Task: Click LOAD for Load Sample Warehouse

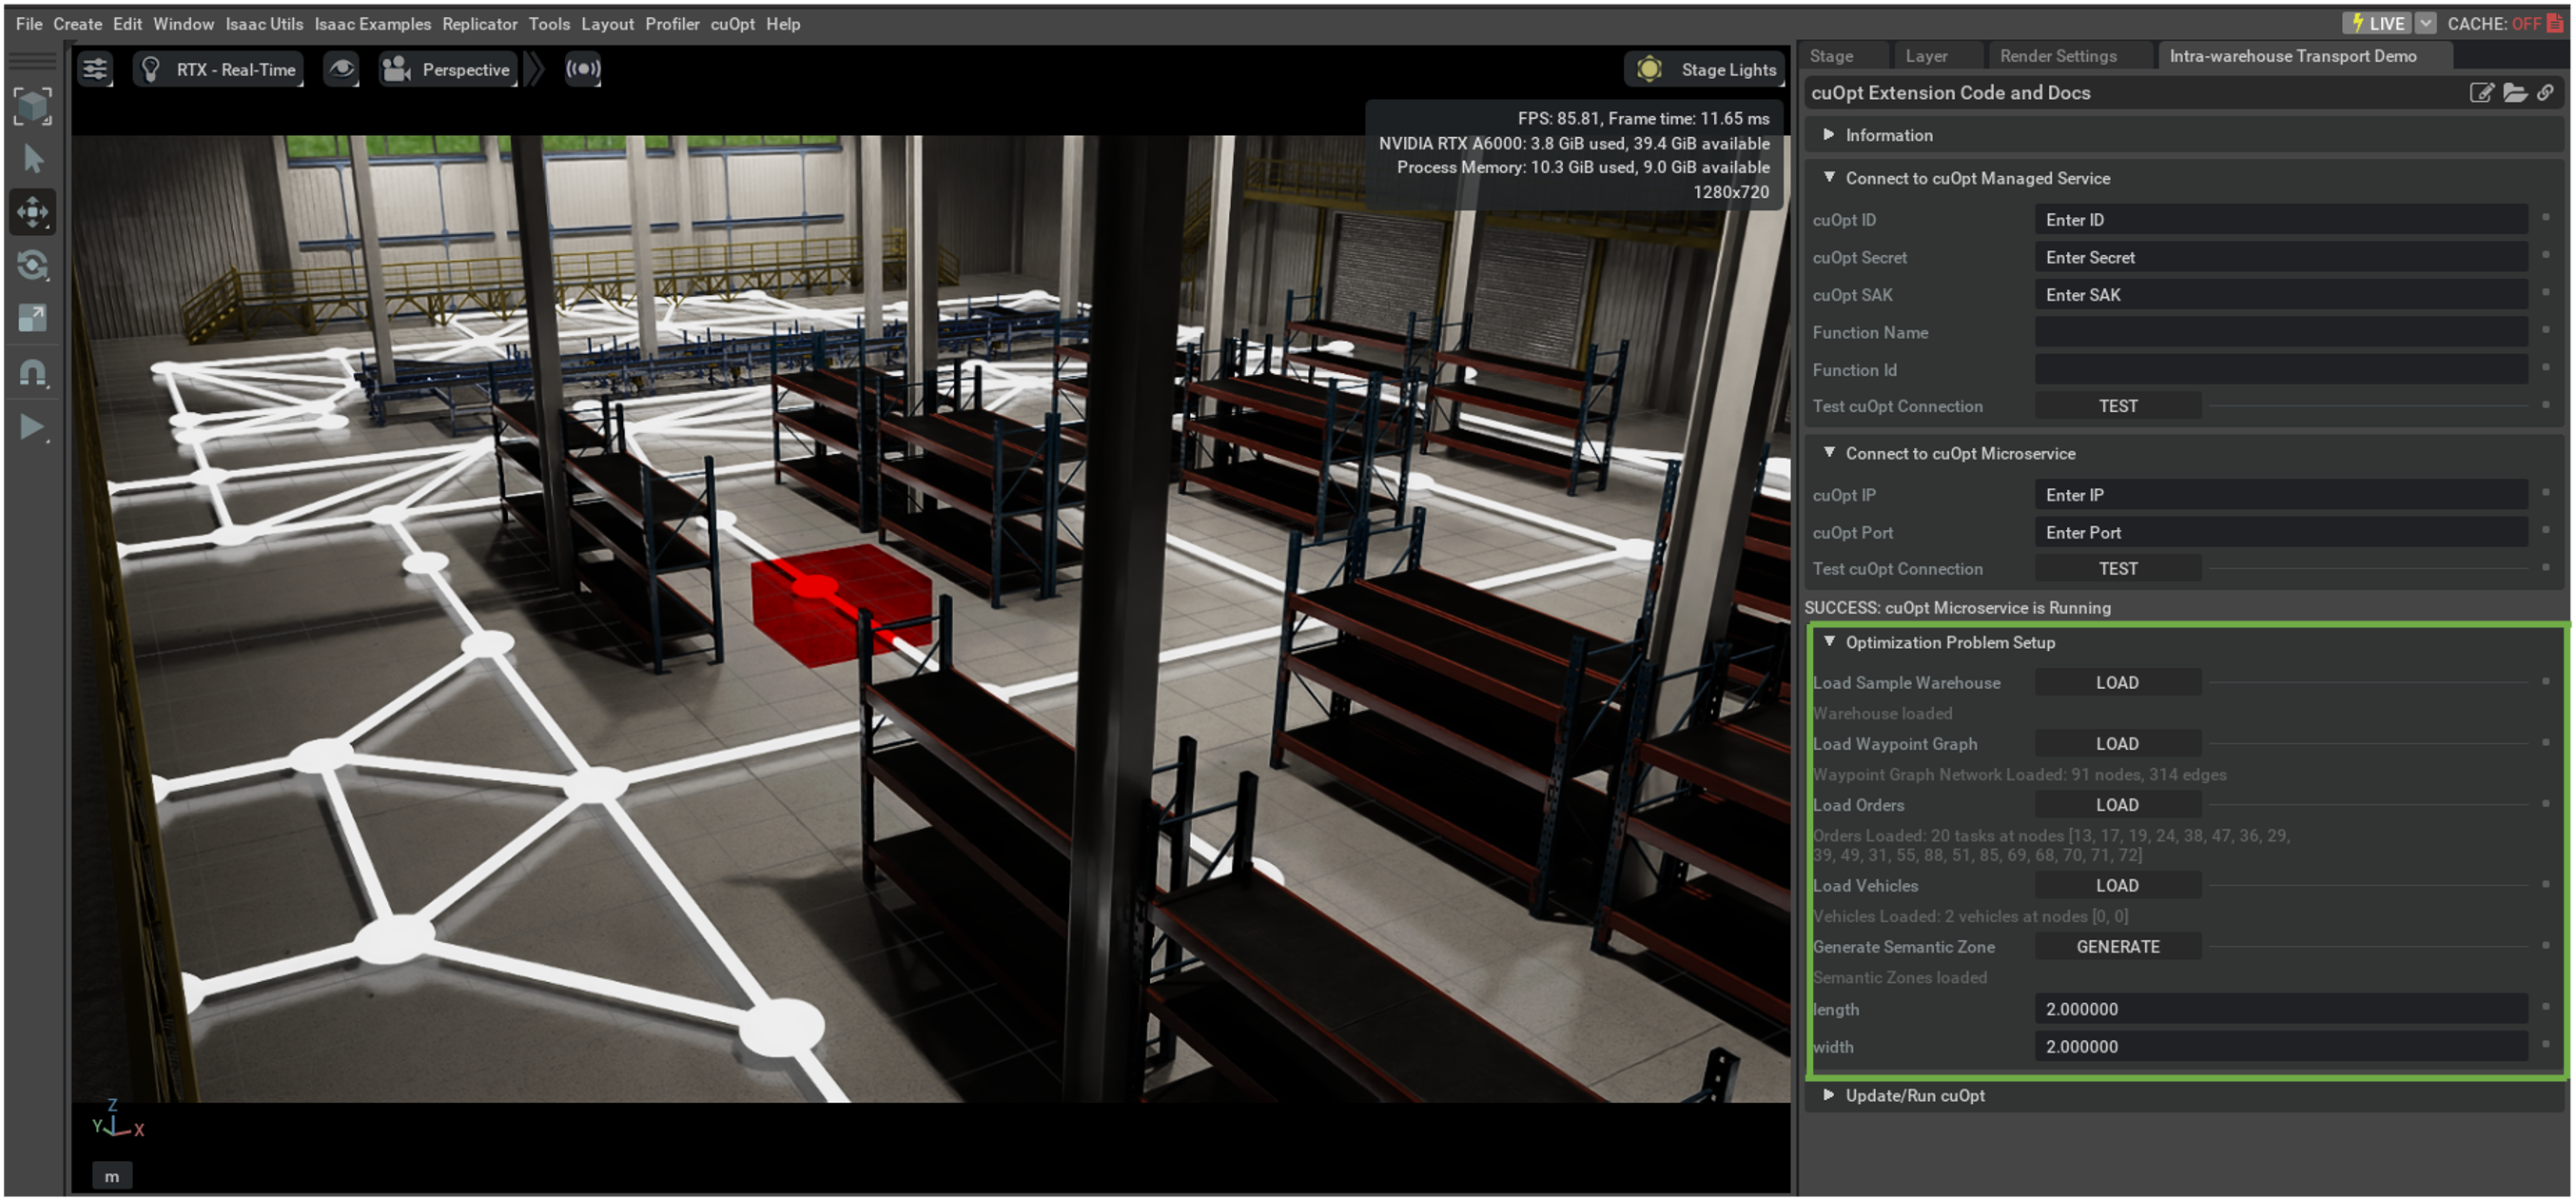Action: click(x=2118, y=682)
